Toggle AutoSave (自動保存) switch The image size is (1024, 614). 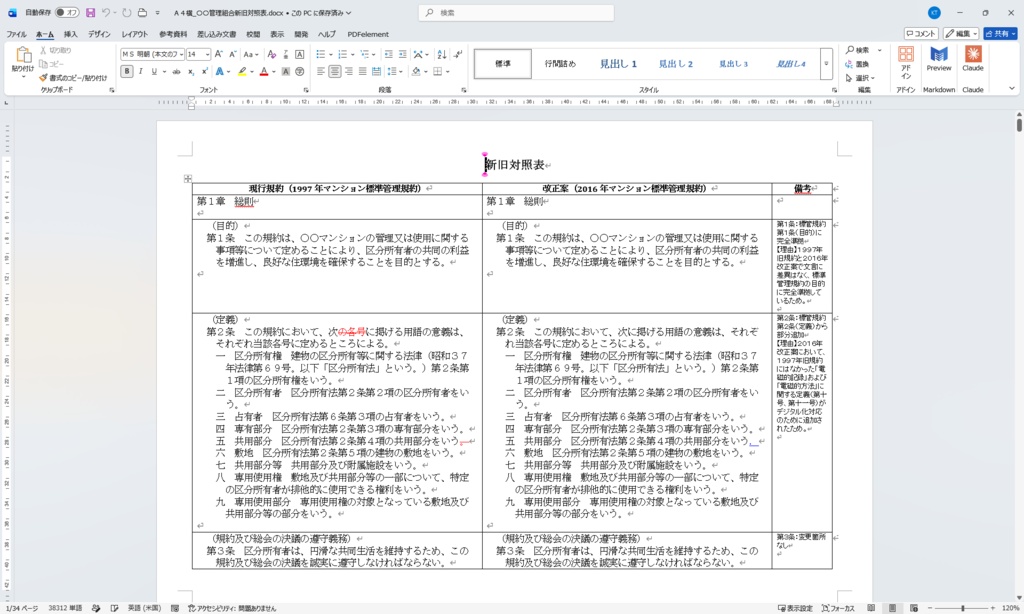[67, 12]
